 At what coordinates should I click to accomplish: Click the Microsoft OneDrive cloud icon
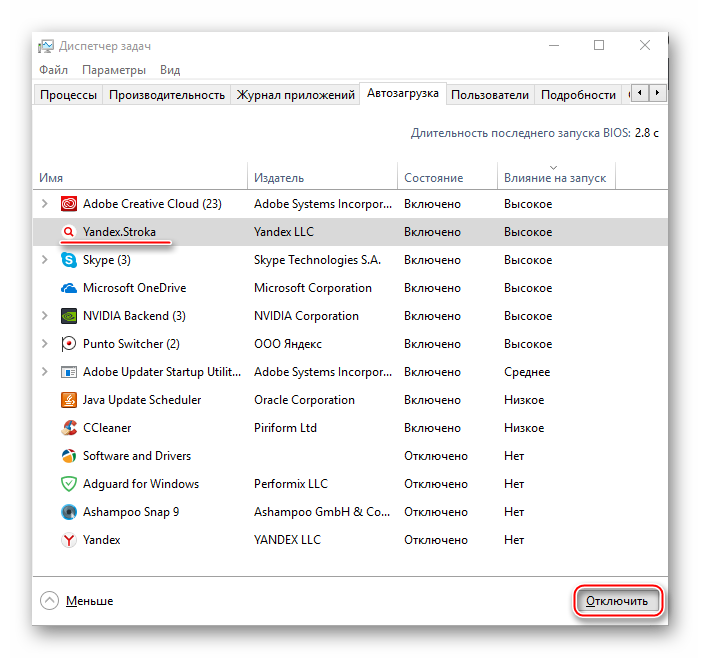click(69, 288)
